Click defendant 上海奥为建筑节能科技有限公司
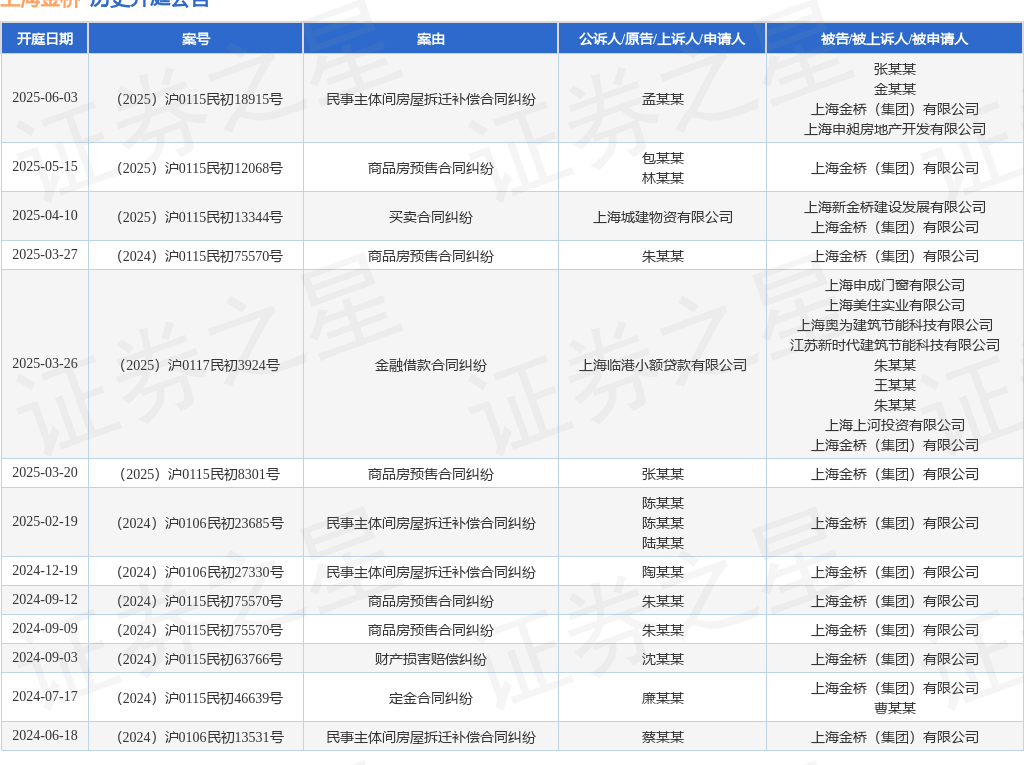The image size is (1024, 765). [x=895, y=325]
